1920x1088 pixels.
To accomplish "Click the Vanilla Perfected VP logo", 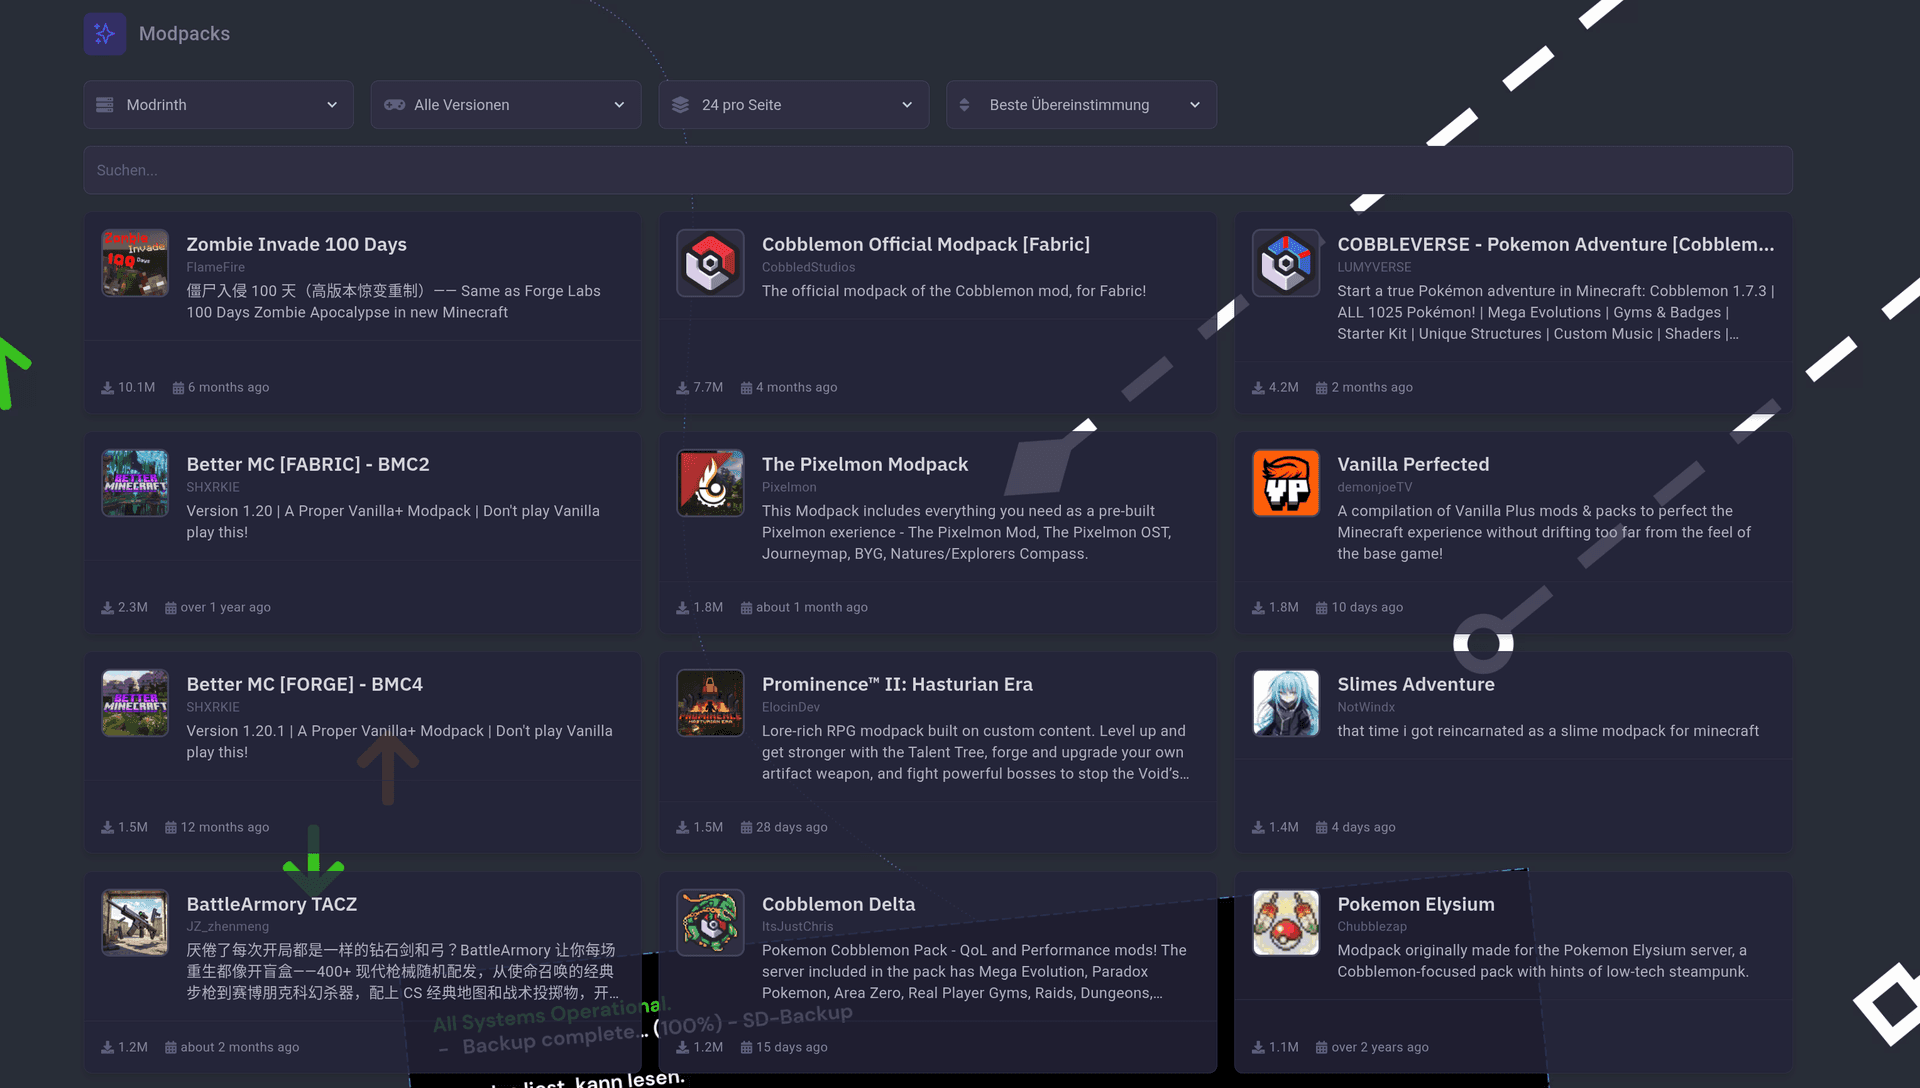I will pos(1286,483).
